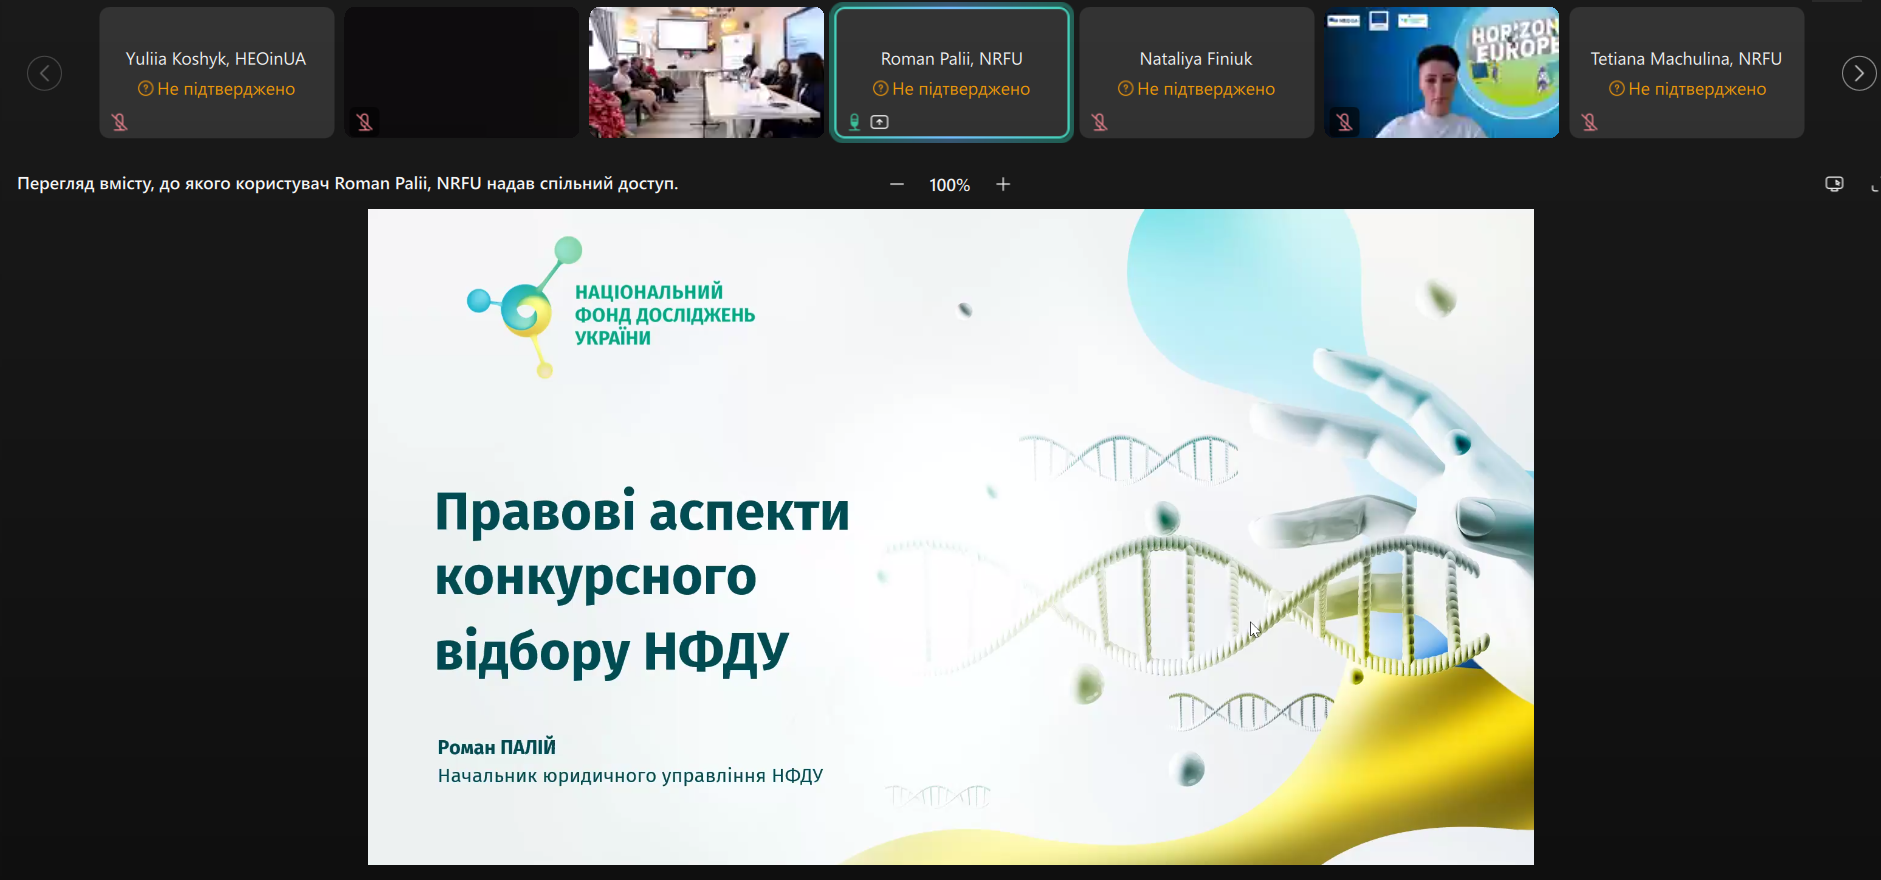Viewport: 1881px width, 880px height.
Task: Select Nataliya Finiuk participant name
Action: tap(1196, 59)
